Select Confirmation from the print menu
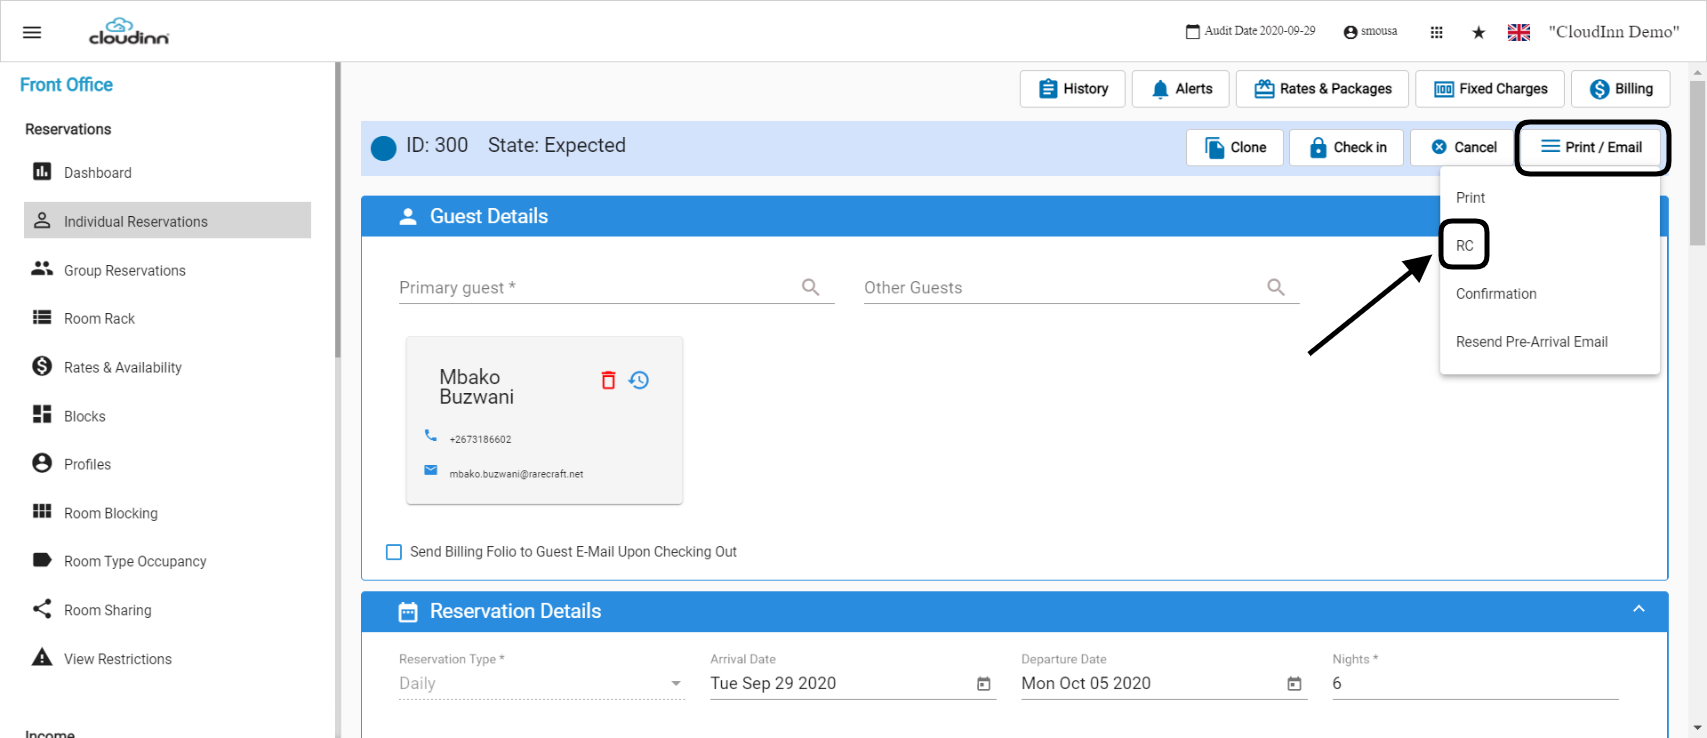Screen dimensions: 1707x738 point(1550,294)
